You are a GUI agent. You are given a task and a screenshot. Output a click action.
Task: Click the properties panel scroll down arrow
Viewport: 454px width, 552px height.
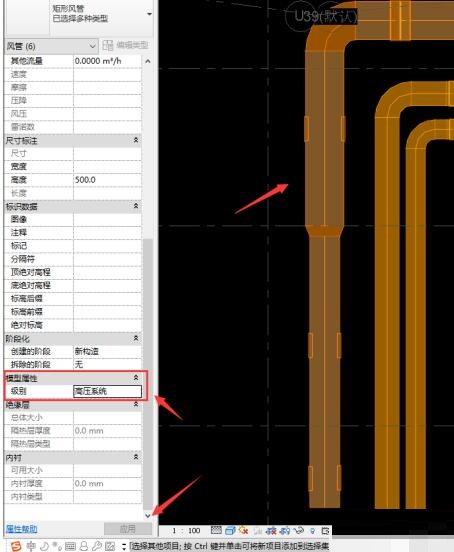[x=148, y=516]
